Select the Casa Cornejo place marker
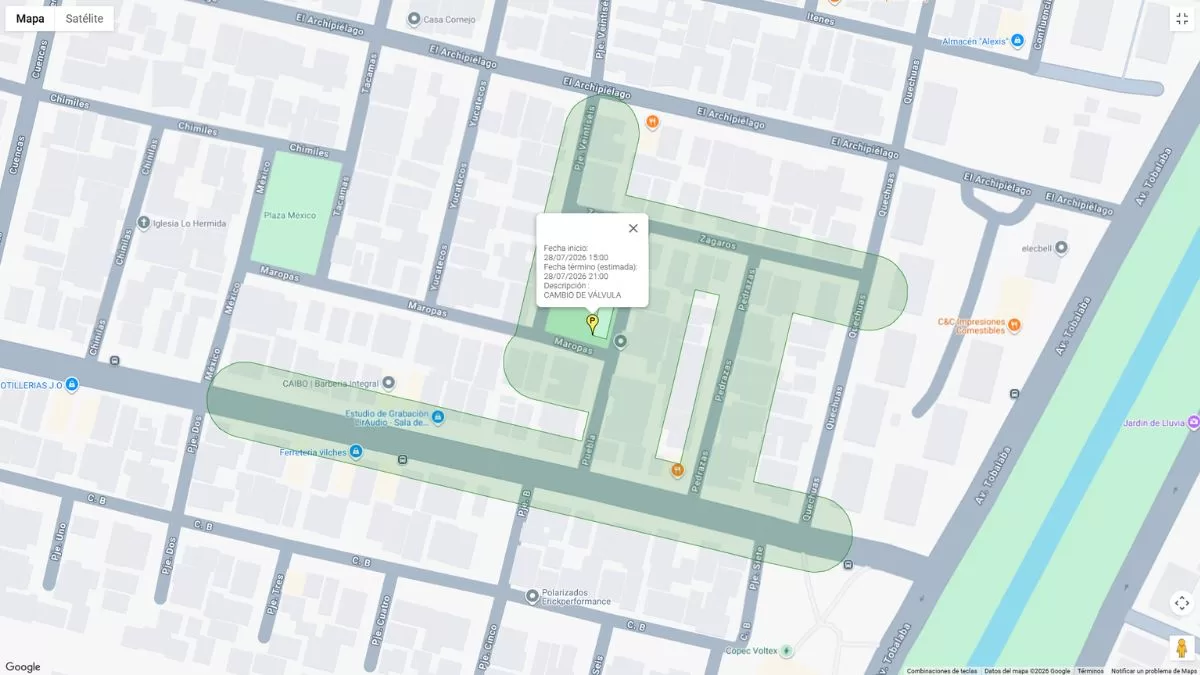The width and height of the screenshot is (1200, 675). coord(414,19)
